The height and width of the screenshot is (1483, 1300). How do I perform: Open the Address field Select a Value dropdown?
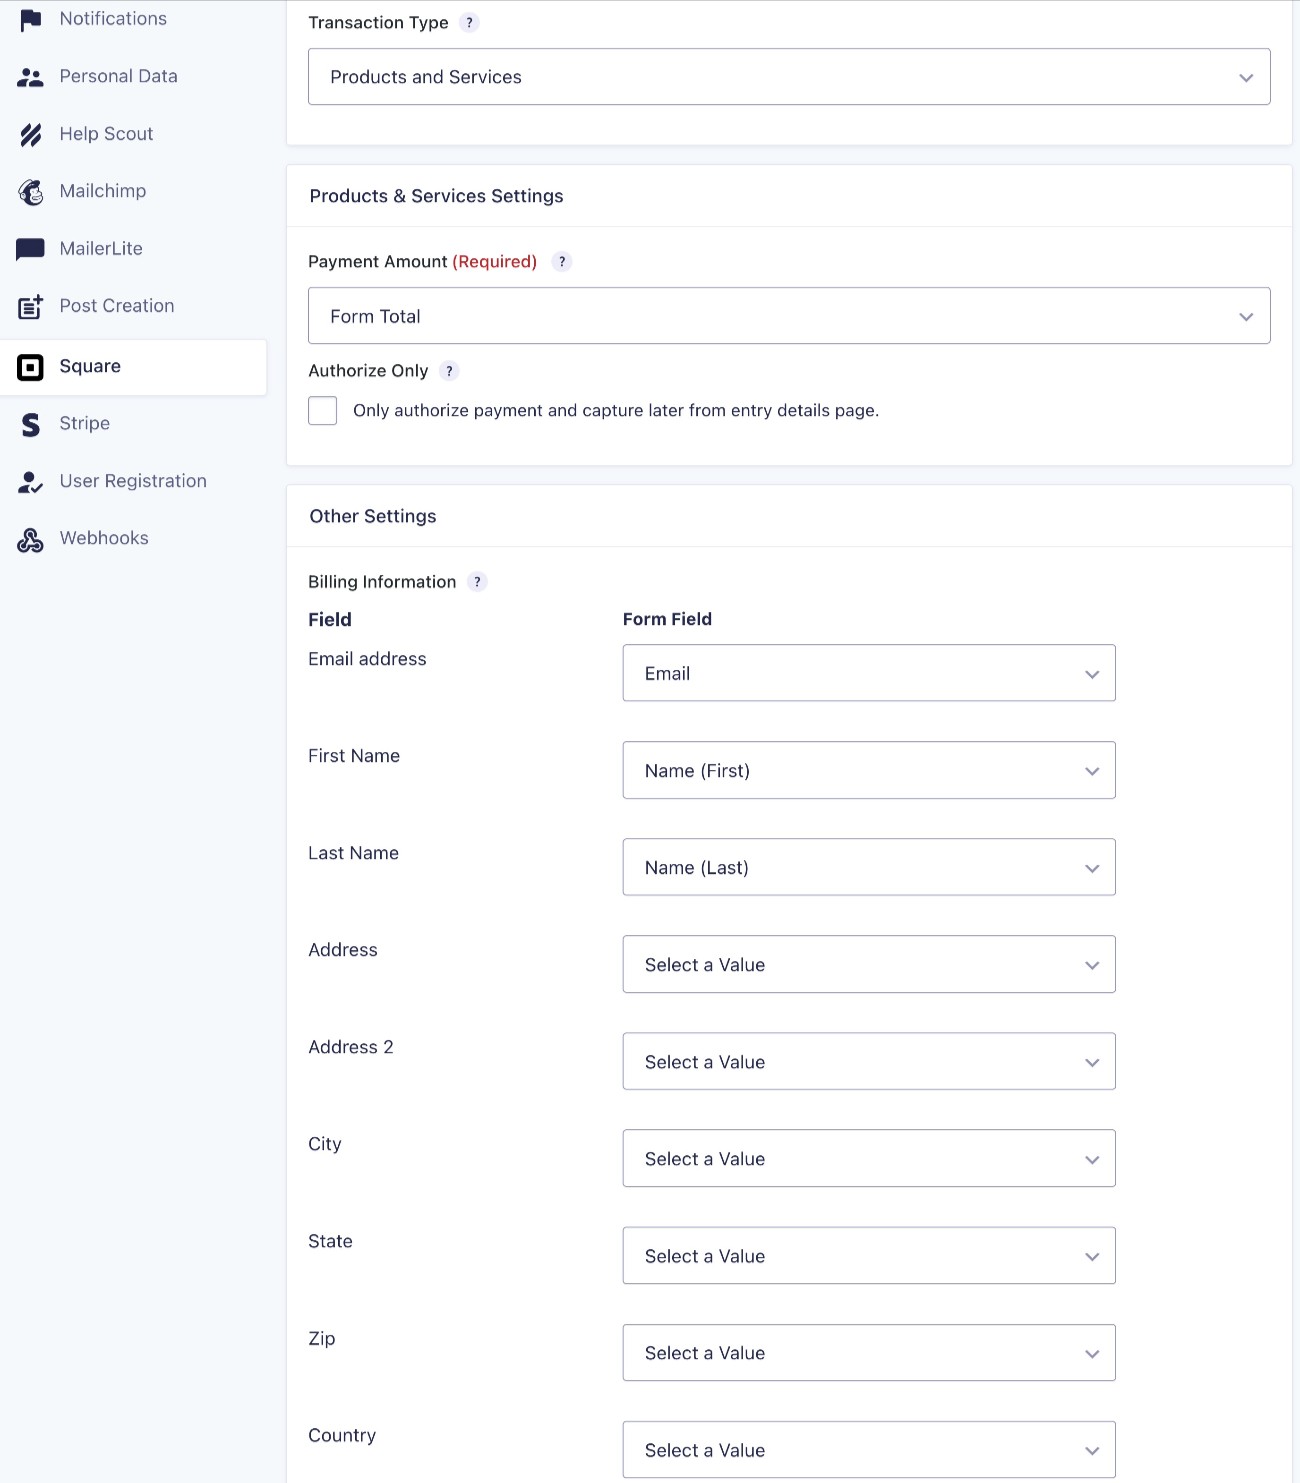coord(868,964)
